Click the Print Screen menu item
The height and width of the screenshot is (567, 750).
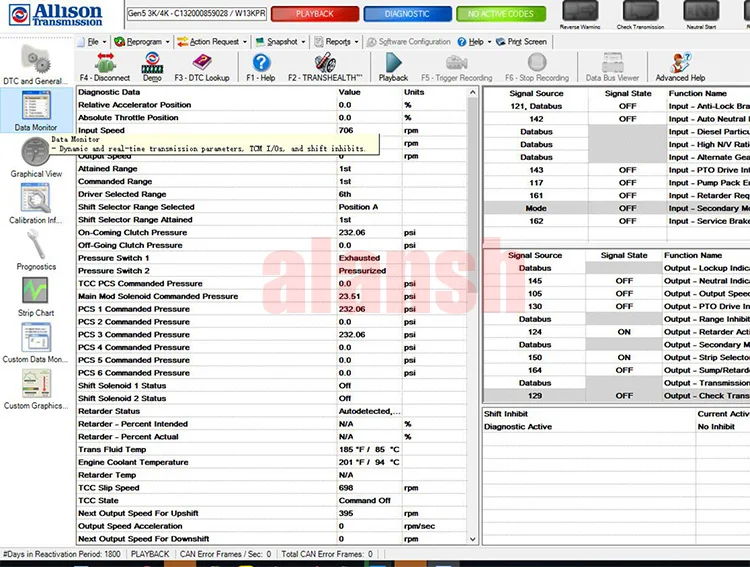click(521, 42)
